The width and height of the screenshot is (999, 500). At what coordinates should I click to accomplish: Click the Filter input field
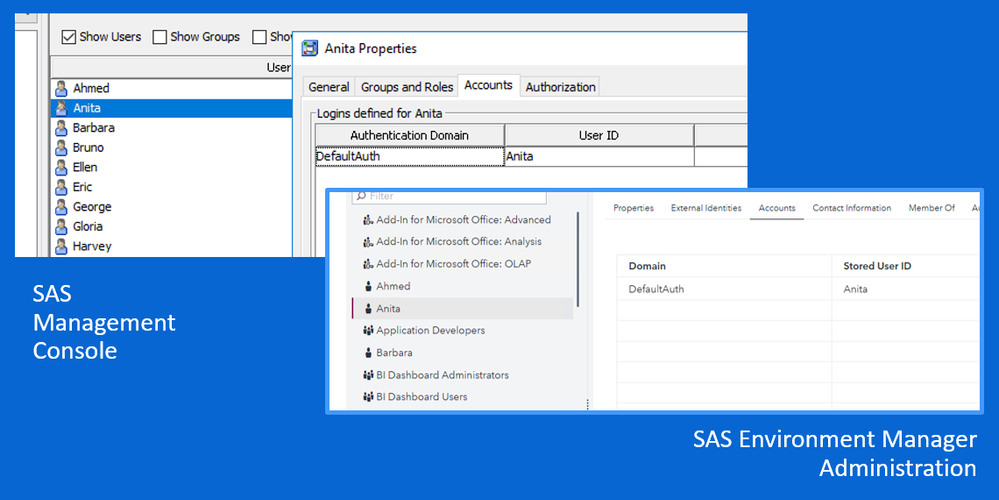coord(449,196)
